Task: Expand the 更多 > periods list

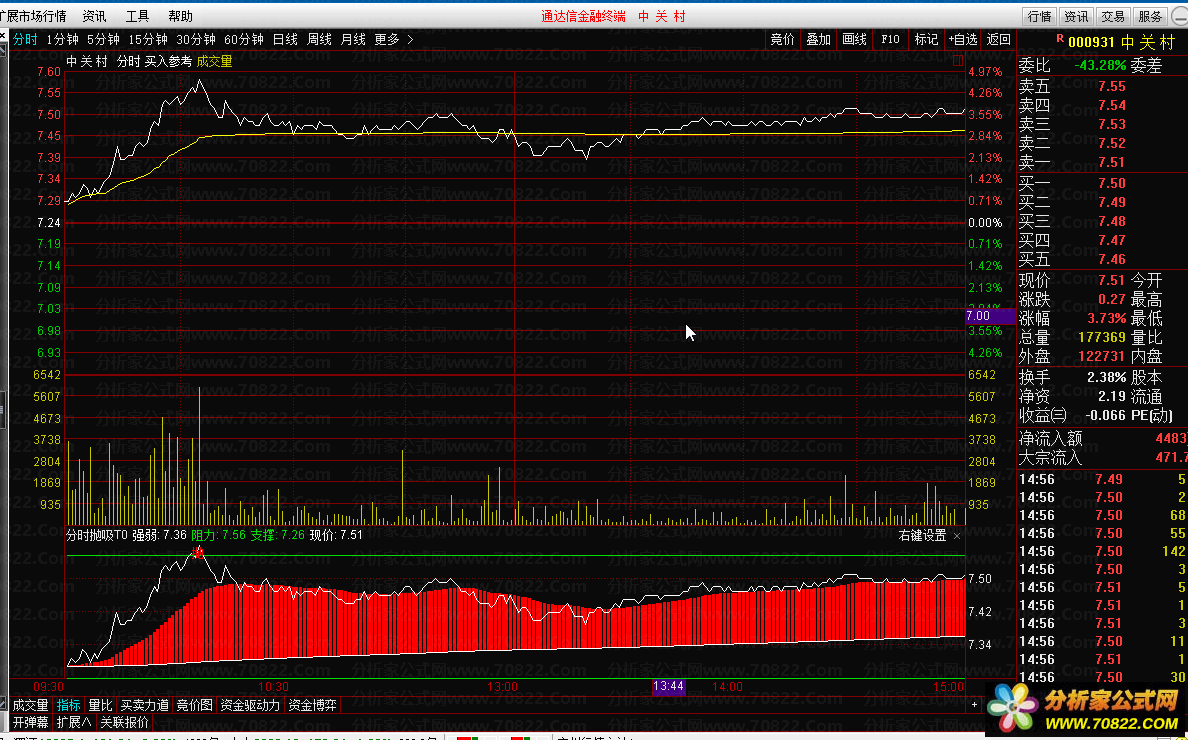Action: click(x=394, y=39)
